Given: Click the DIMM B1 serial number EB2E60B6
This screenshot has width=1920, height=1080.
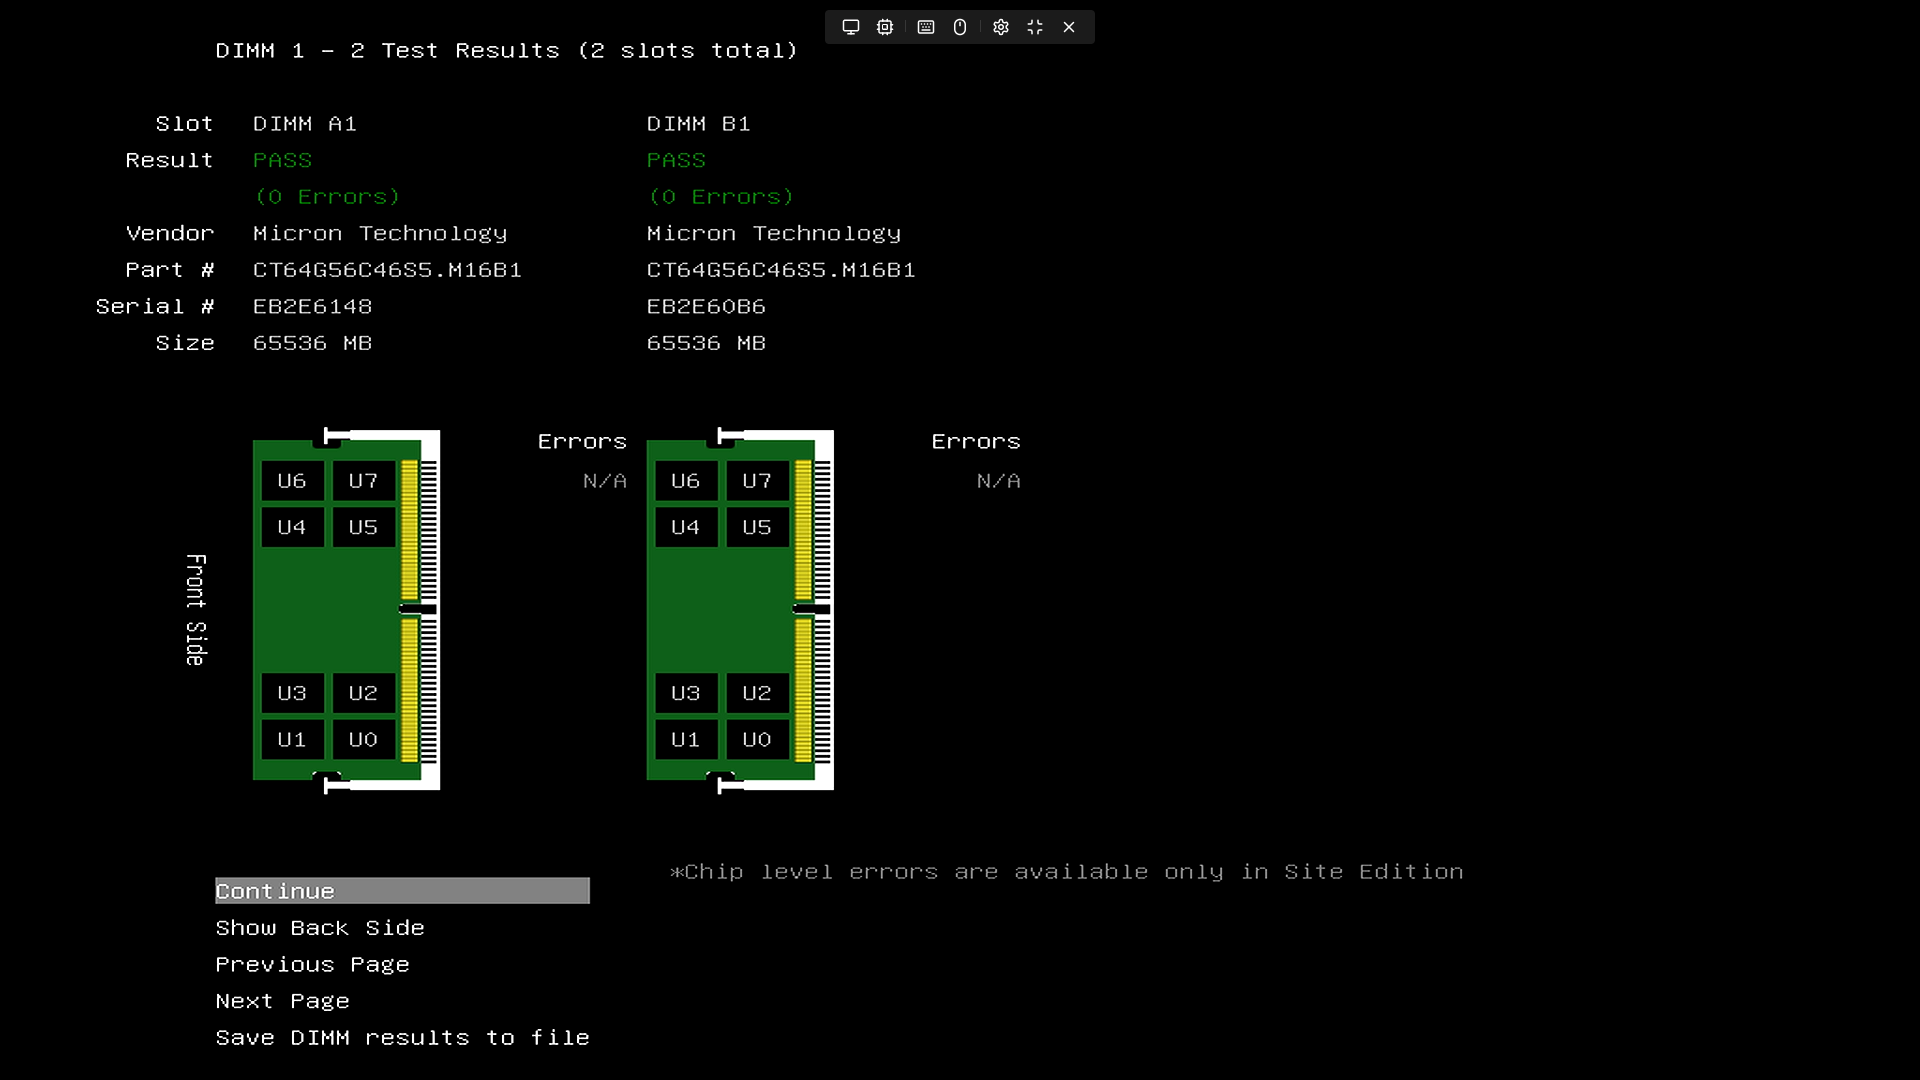Looking at the screenshot, I should 706,307.
